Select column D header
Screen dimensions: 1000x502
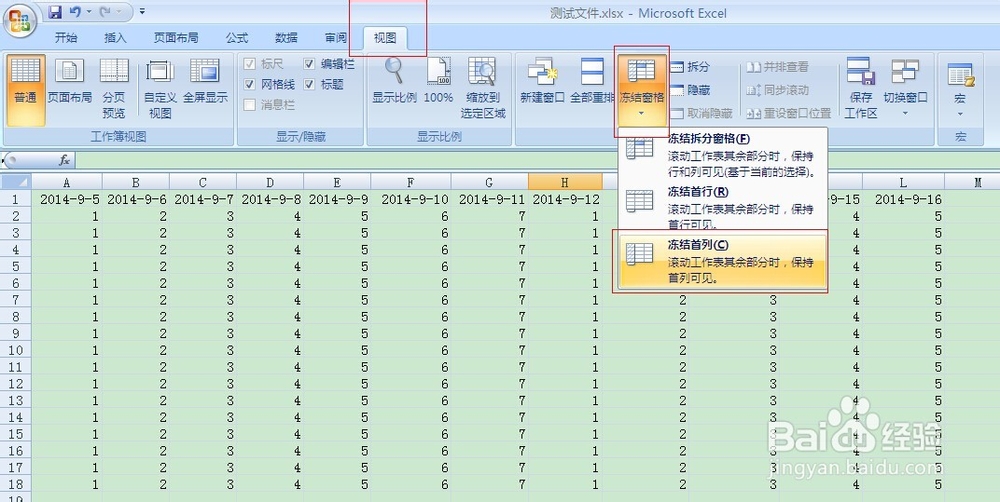pos(270,182)
